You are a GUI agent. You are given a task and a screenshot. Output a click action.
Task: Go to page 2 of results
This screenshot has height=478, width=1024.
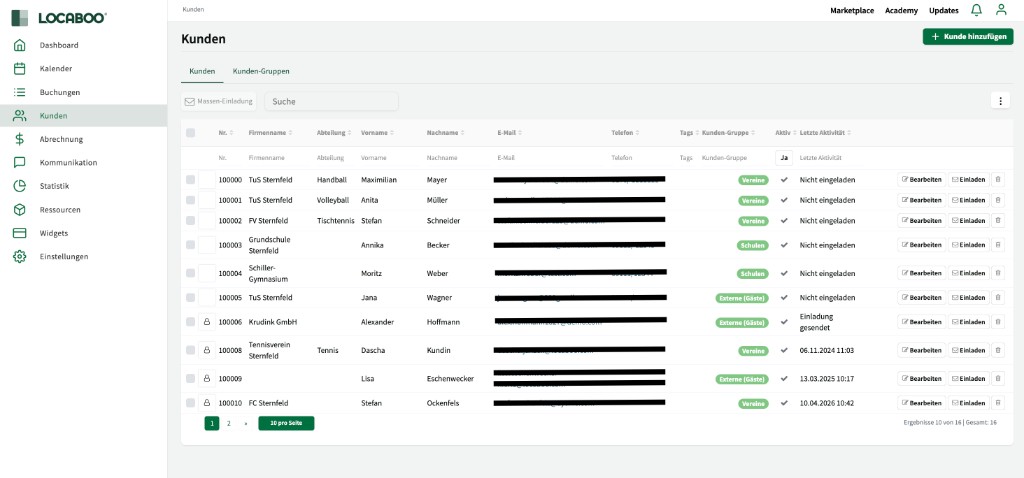click(x=229, y=423)
